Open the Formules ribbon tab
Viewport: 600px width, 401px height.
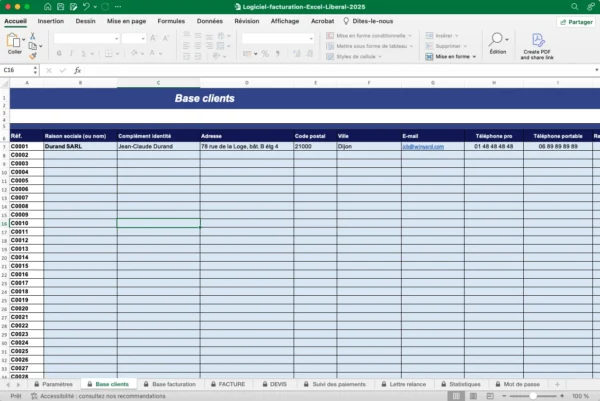coord(171,20)
